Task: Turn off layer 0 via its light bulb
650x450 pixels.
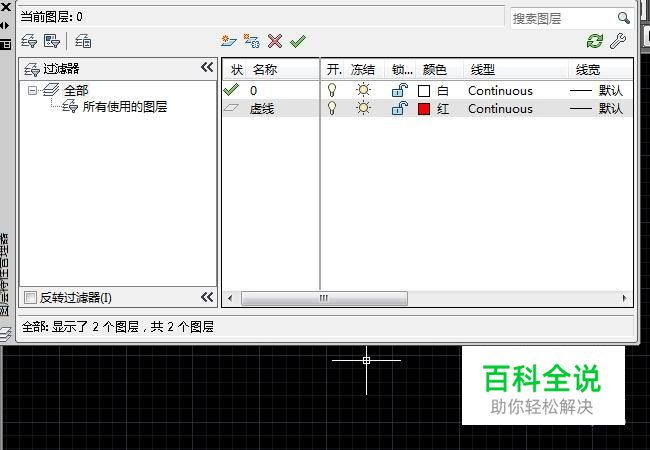Action: pyautogui.click(x=332, y=90)
